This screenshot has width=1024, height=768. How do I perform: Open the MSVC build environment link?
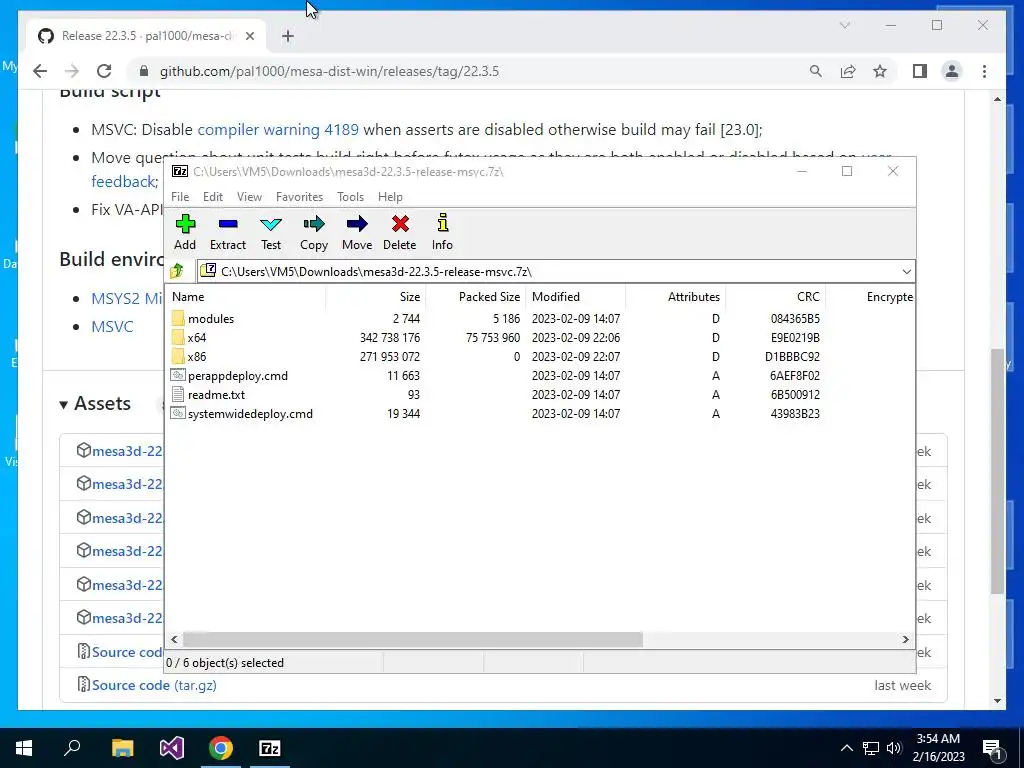point(112,327)
